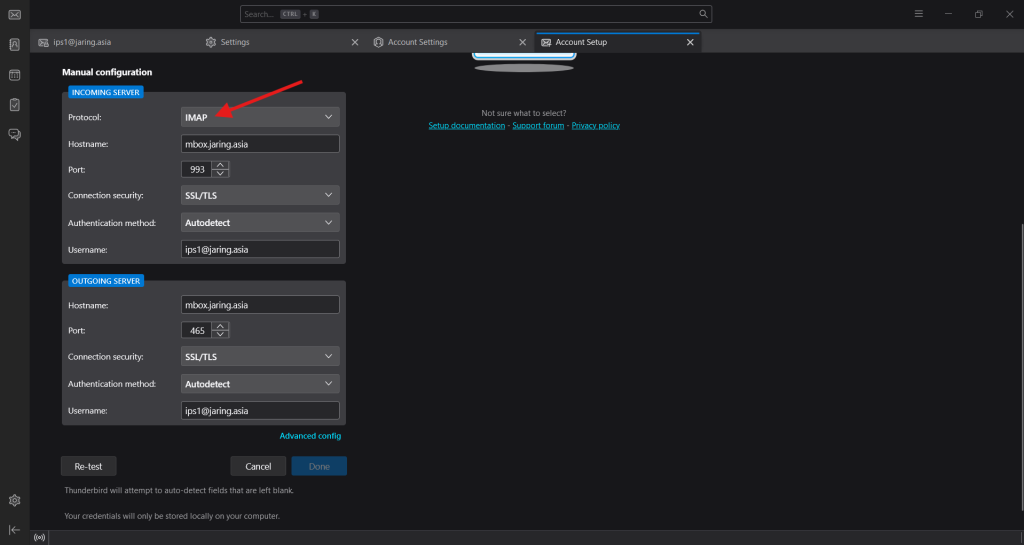This screenshot has width=1024, height=545.
Task: Open the Mail space icon in sidebar
Action: pos(14,14)
